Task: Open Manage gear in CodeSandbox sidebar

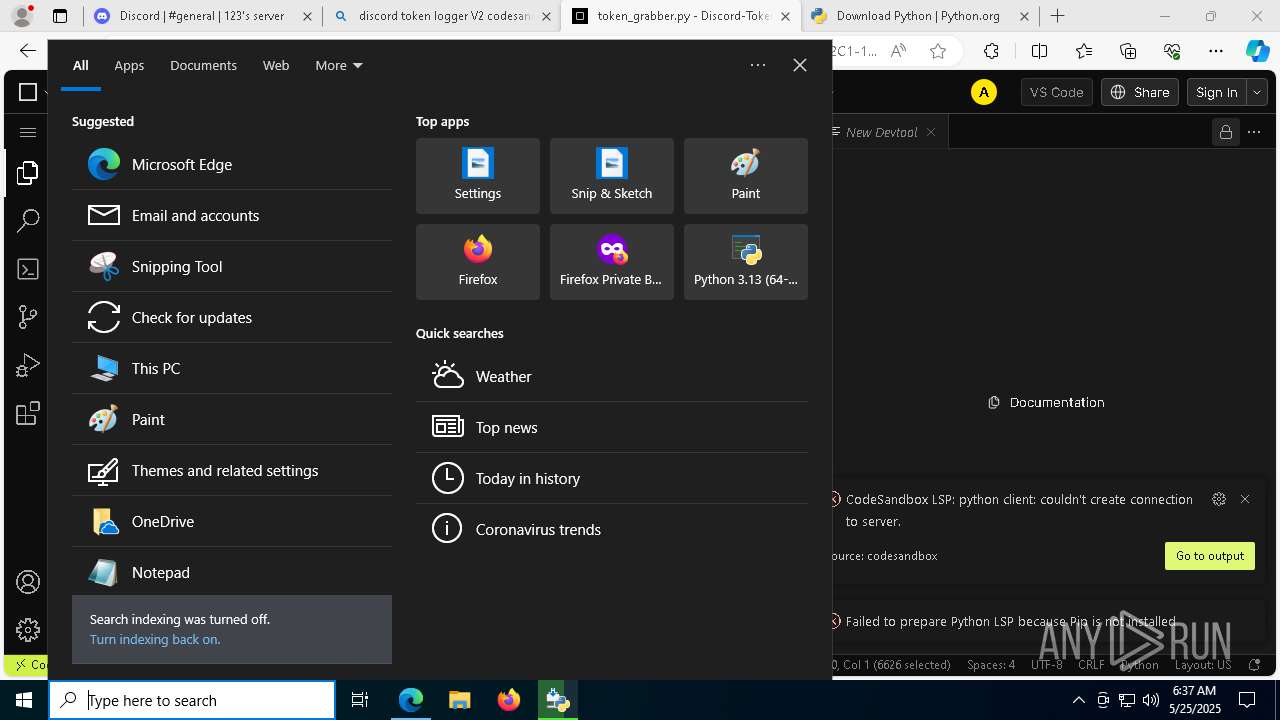Action: click(x=28, y=629)
